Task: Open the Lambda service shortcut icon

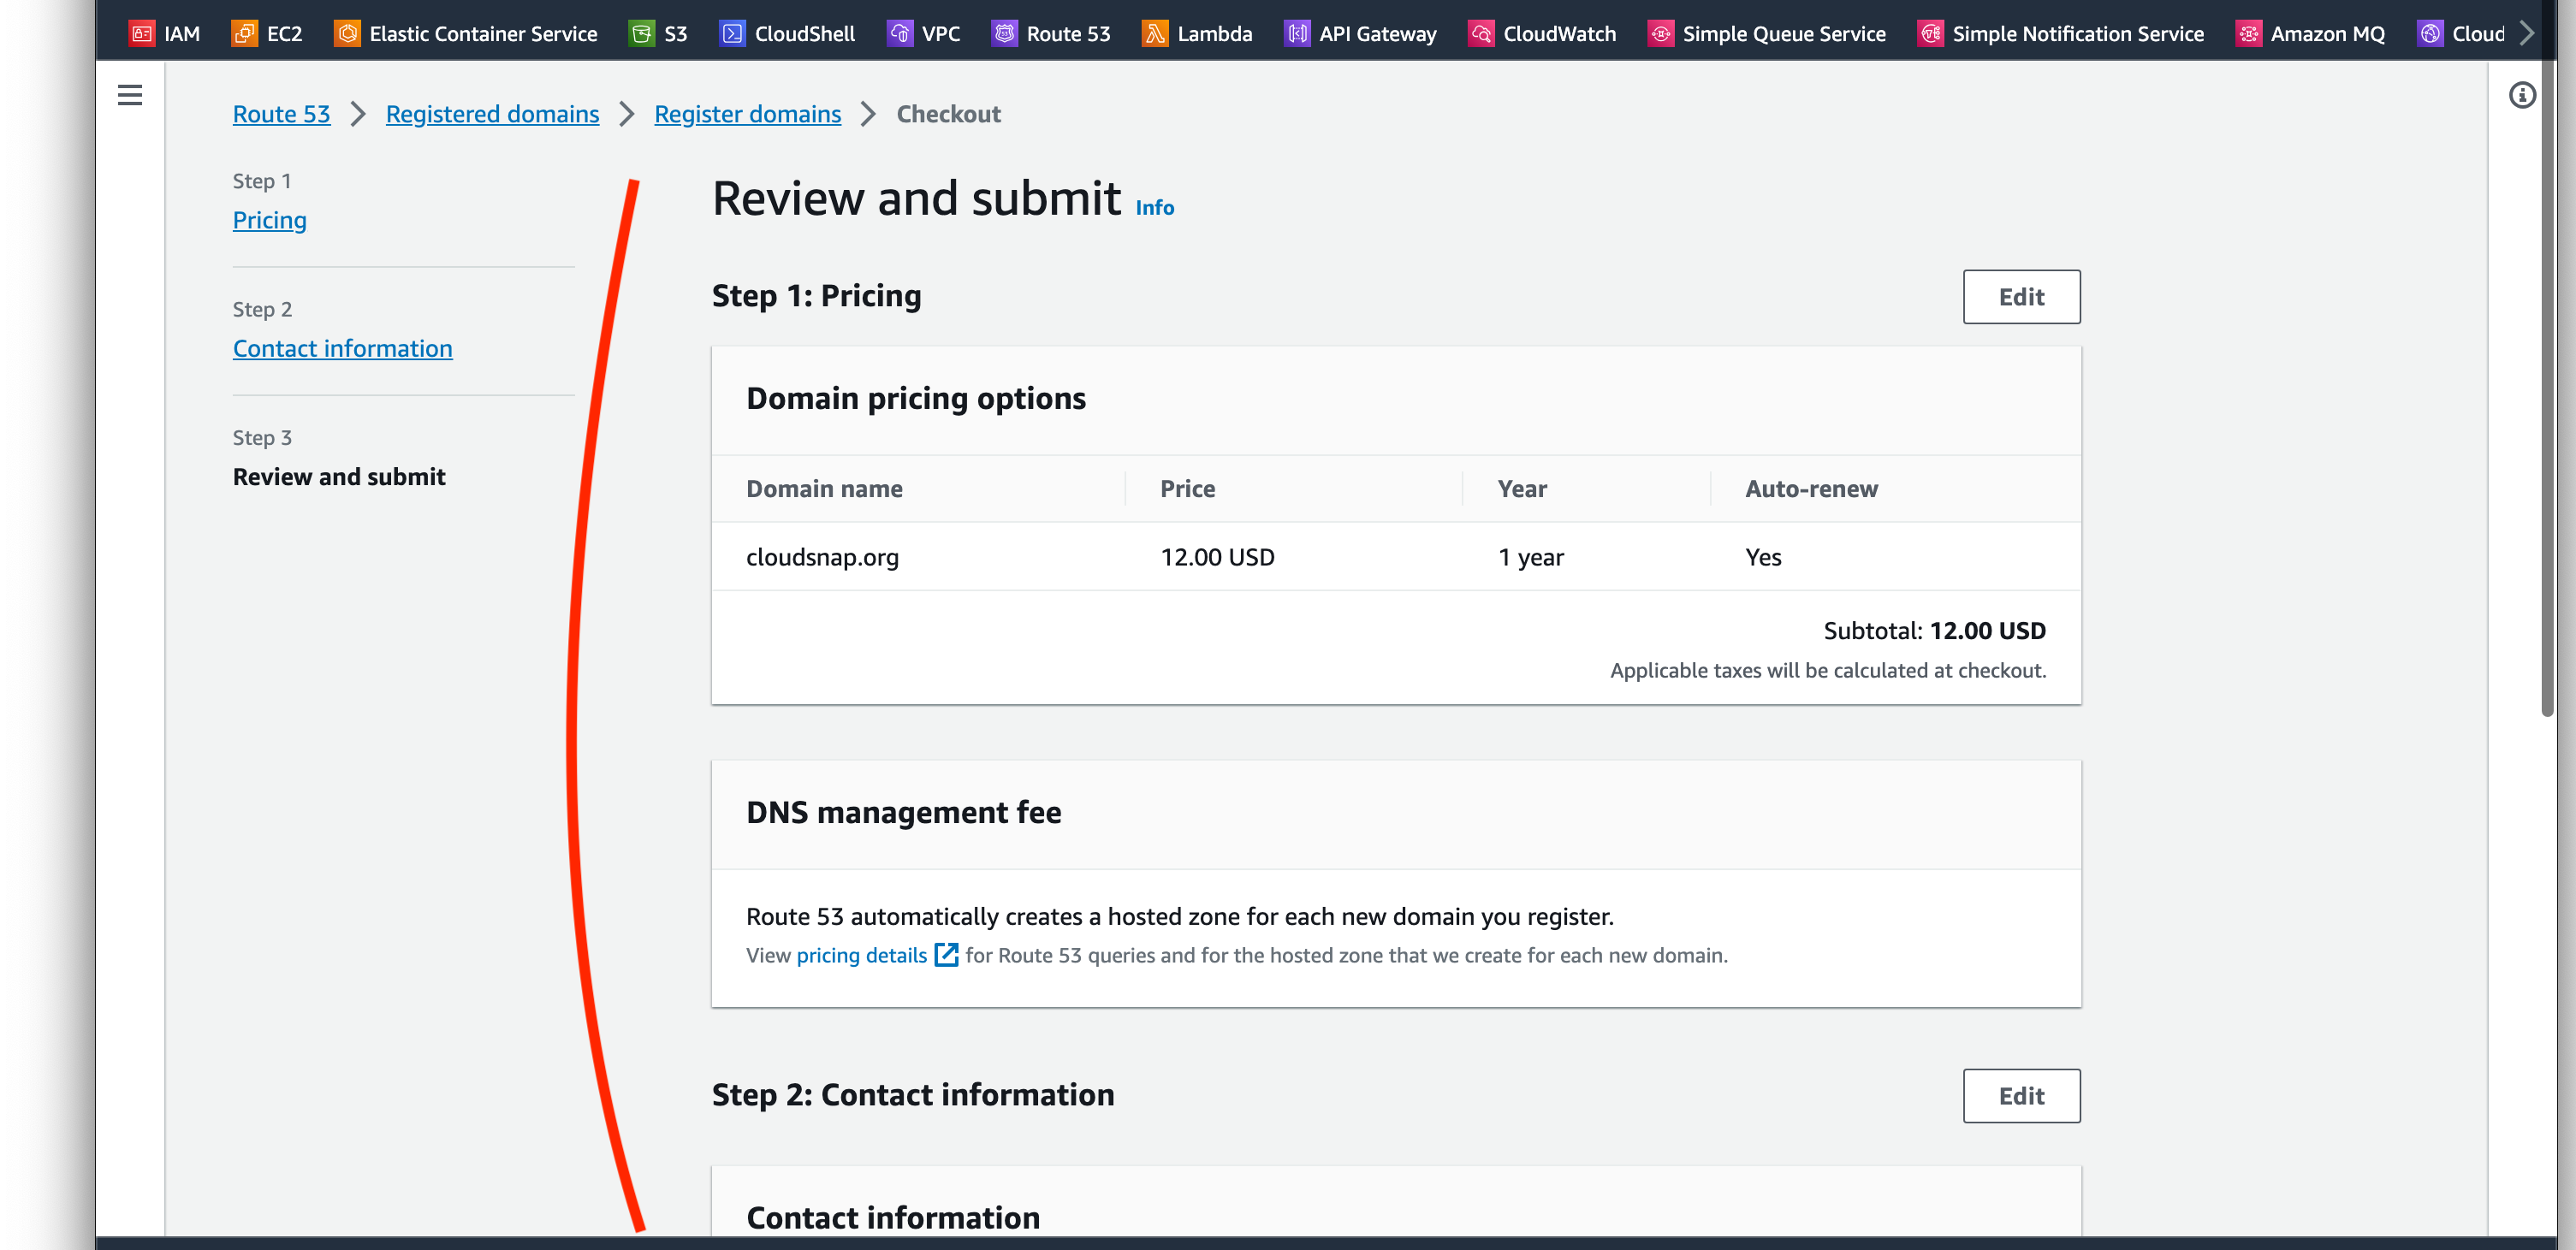Action: point(1155,33)
